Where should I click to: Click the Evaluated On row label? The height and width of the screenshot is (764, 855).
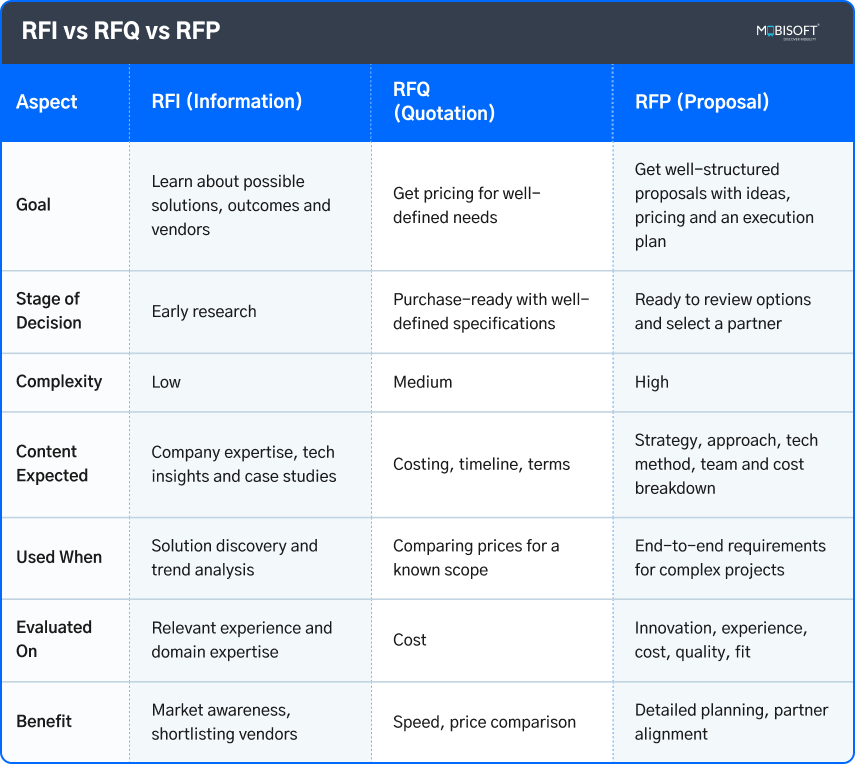click(x=54, y=639)
